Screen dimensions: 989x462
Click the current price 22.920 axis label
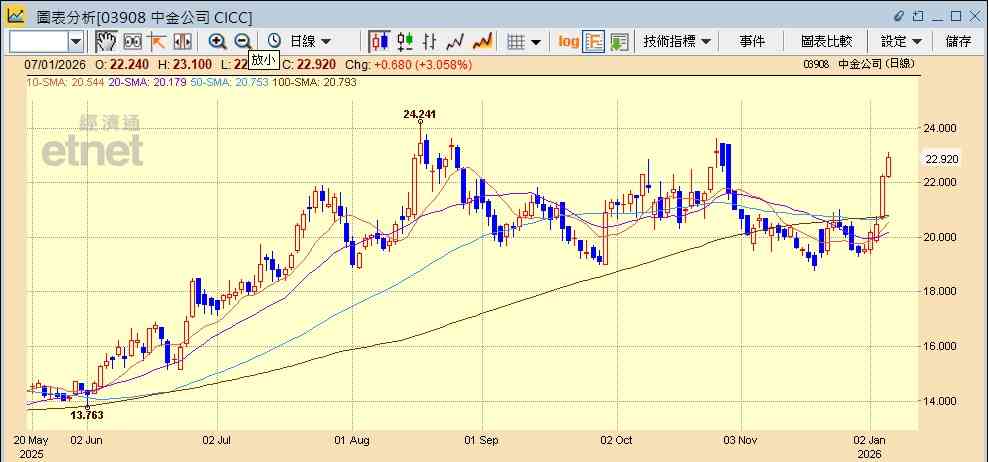click(942, 159)
